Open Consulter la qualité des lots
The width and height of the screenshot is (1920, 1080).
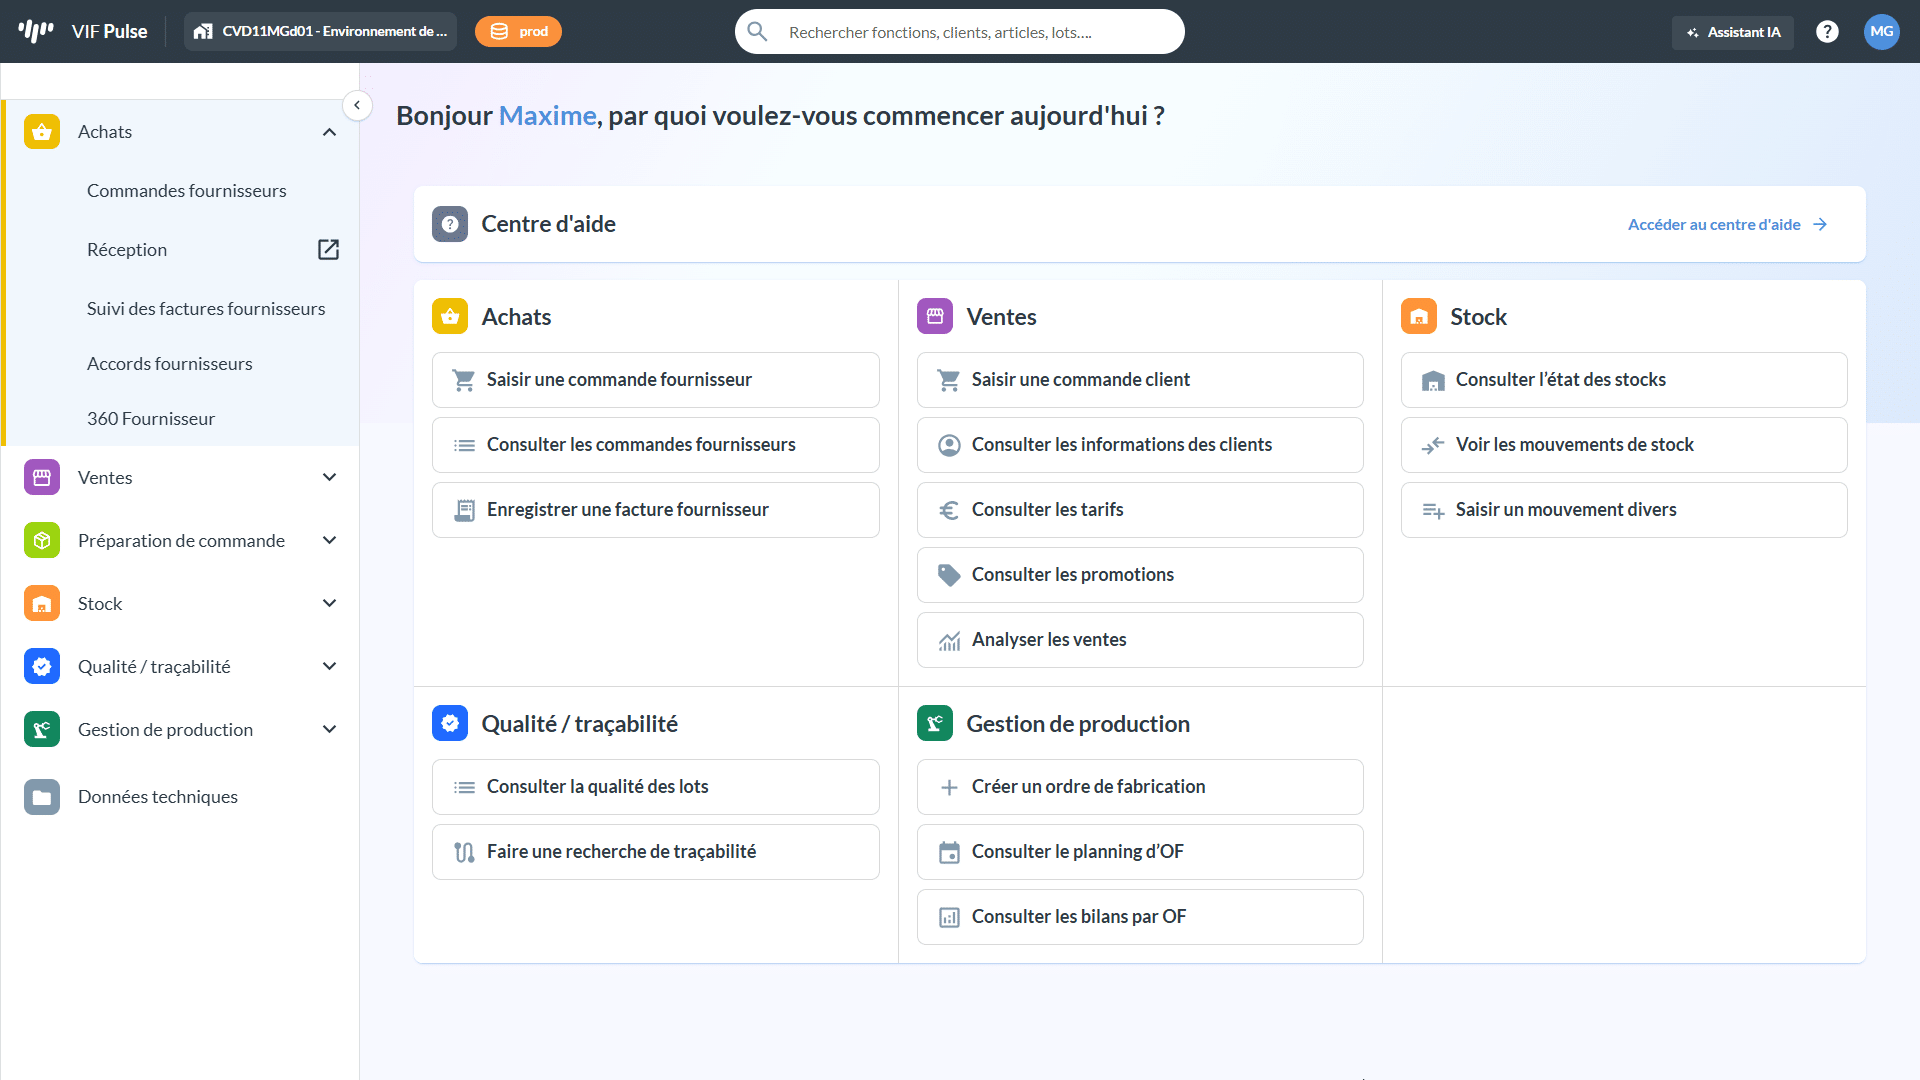click(x=656, y=787)
